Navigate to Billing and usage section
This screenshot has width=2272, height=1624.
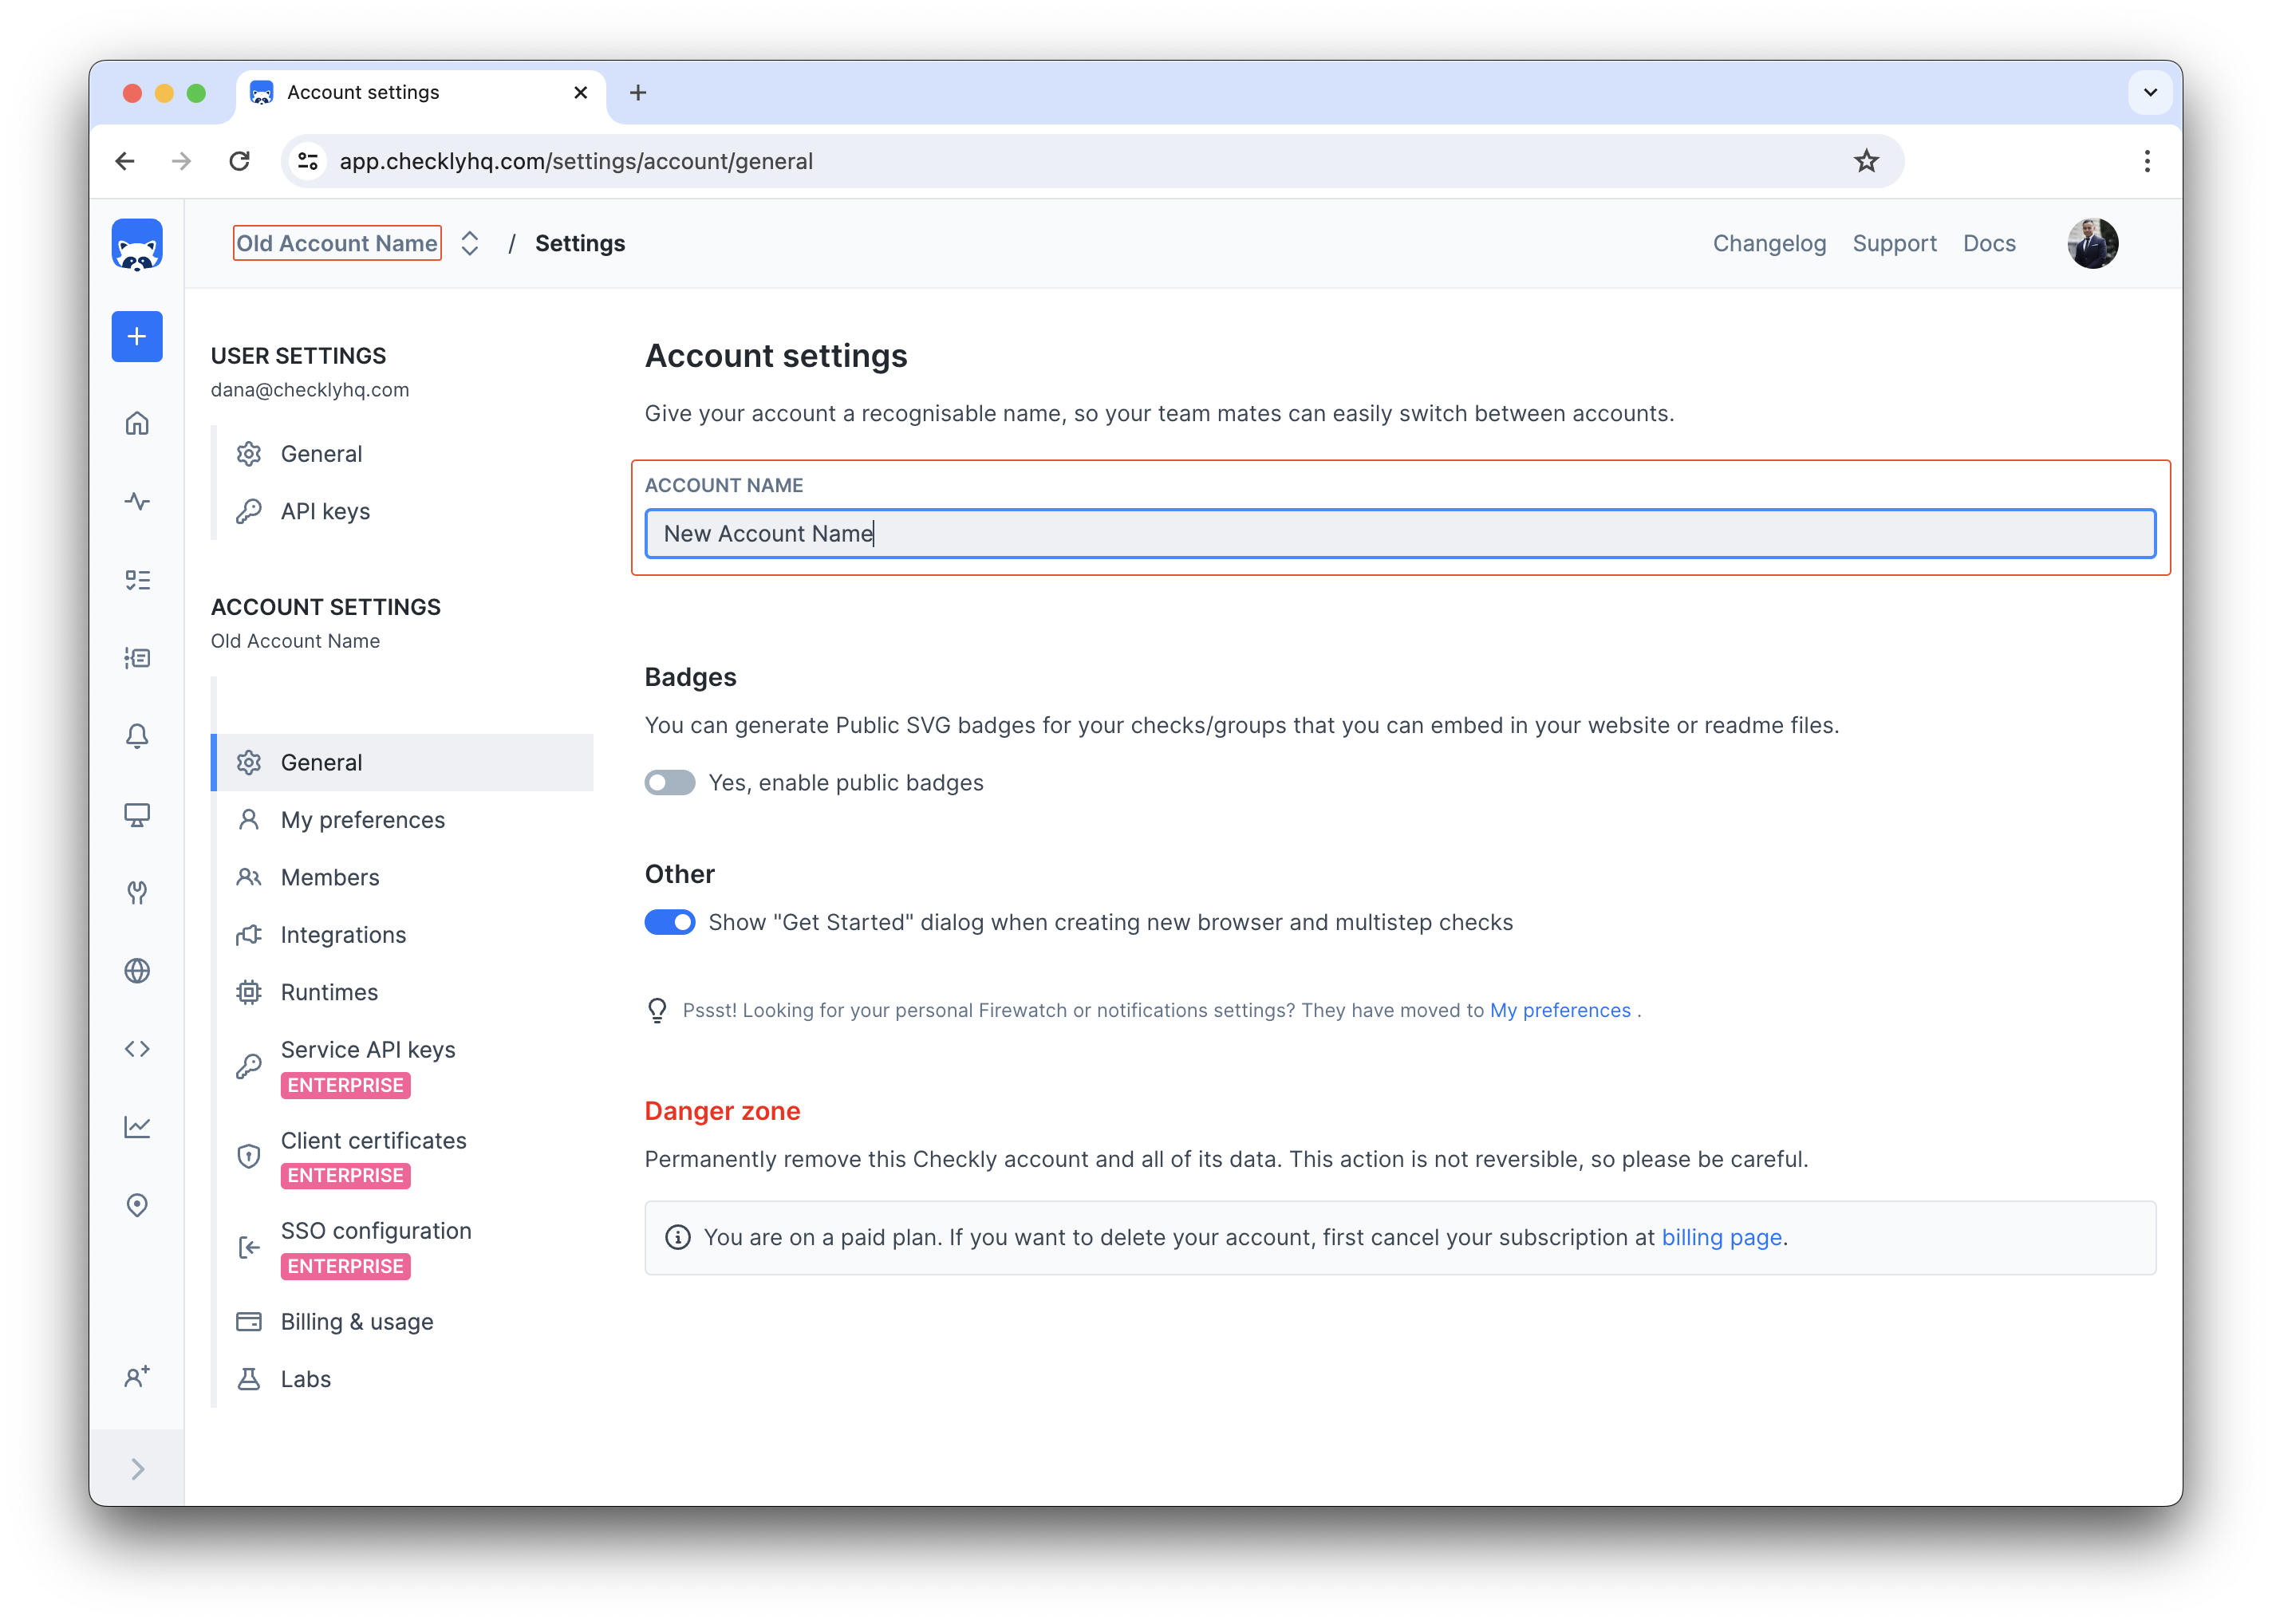[357, 1320]
